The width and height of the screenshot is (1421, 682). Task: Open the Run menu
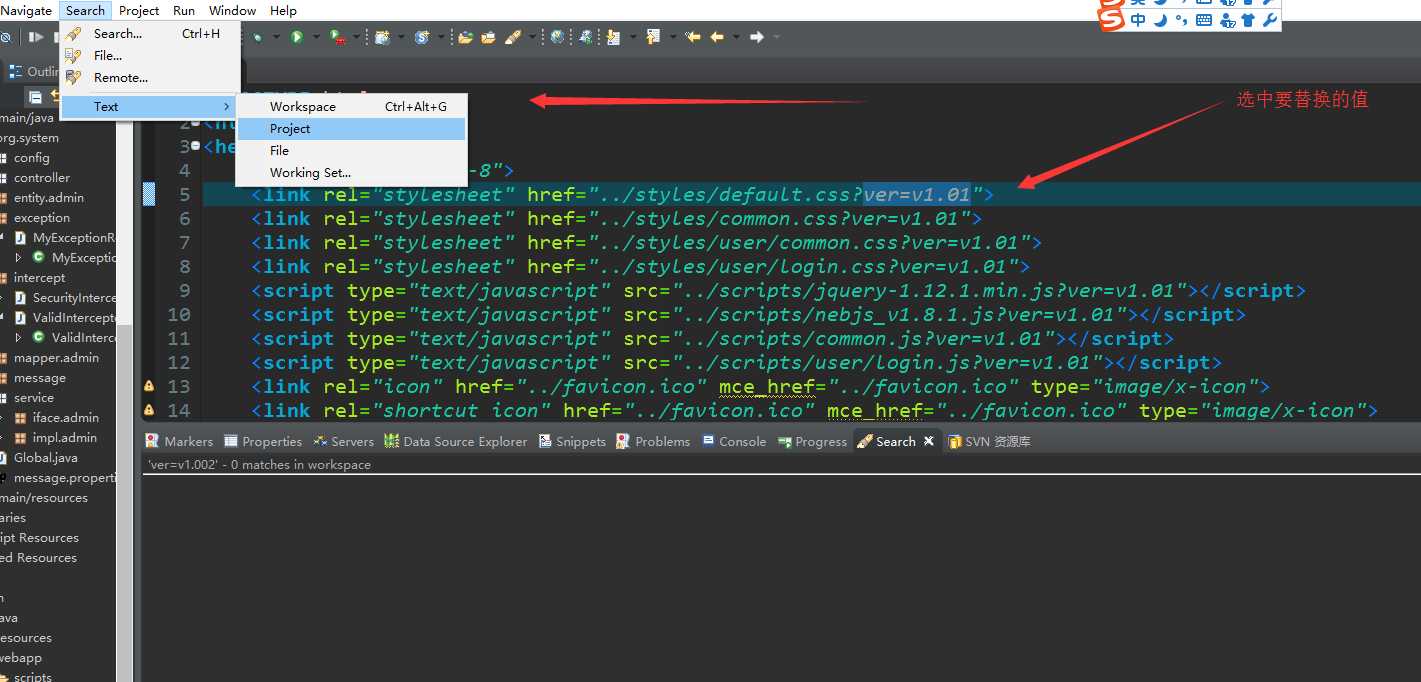pyautogui.click(x=184, y=10)
